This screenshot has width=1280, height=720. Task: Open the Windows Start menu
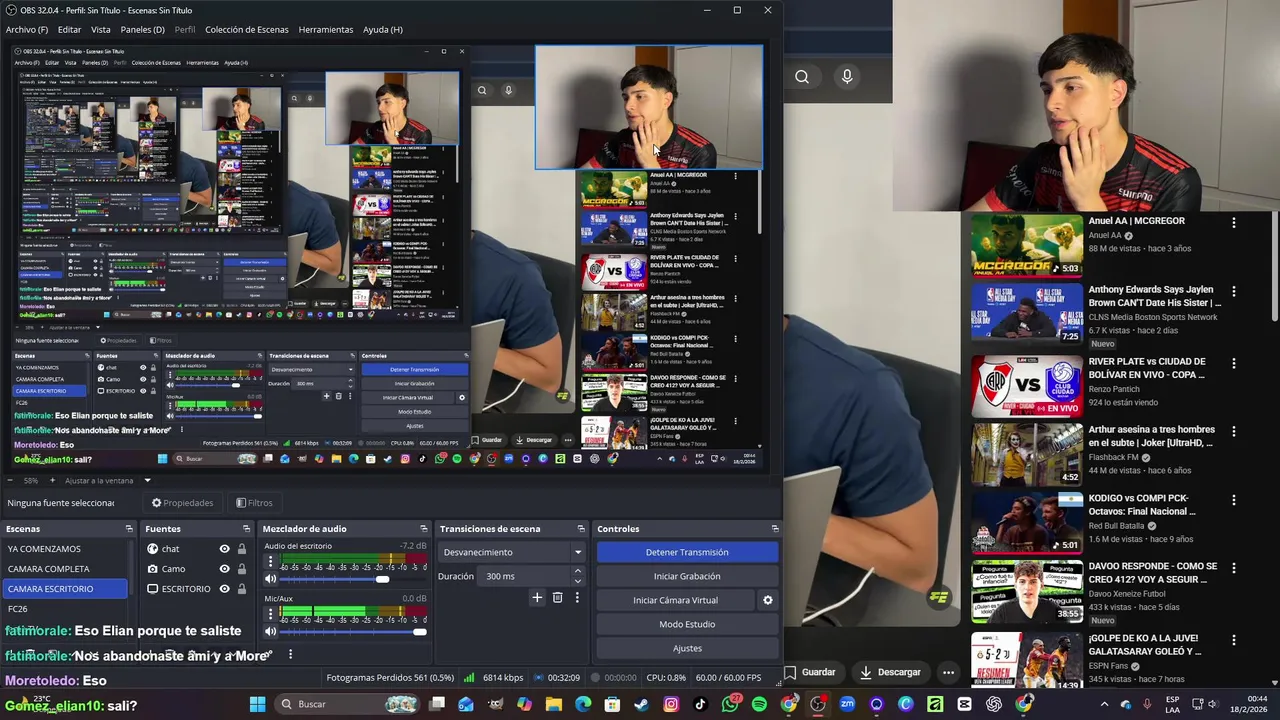point(257,704)
